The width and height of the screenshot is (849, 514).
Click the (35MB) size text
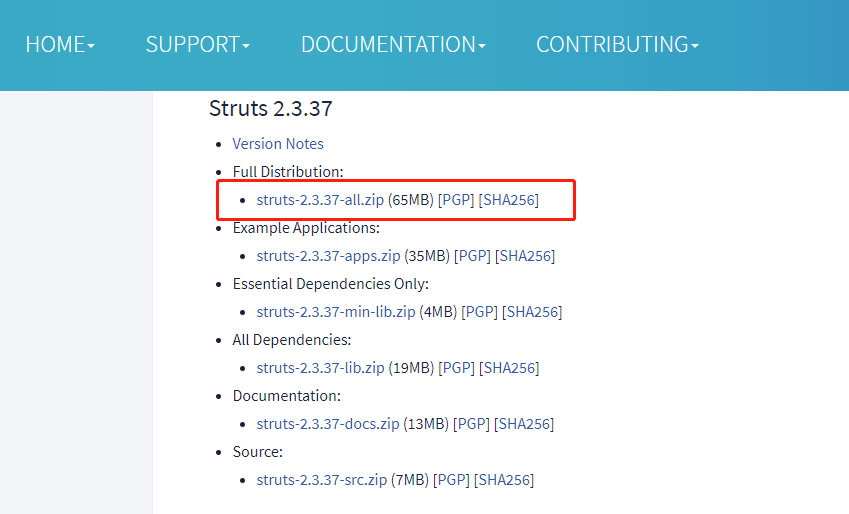point(427,256)
